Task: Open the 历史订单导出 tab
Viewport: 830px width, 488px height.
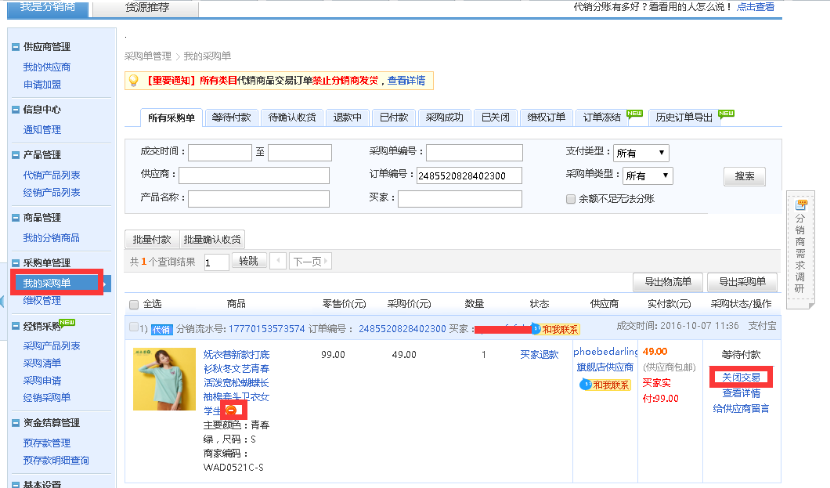Action: point(684,117)
